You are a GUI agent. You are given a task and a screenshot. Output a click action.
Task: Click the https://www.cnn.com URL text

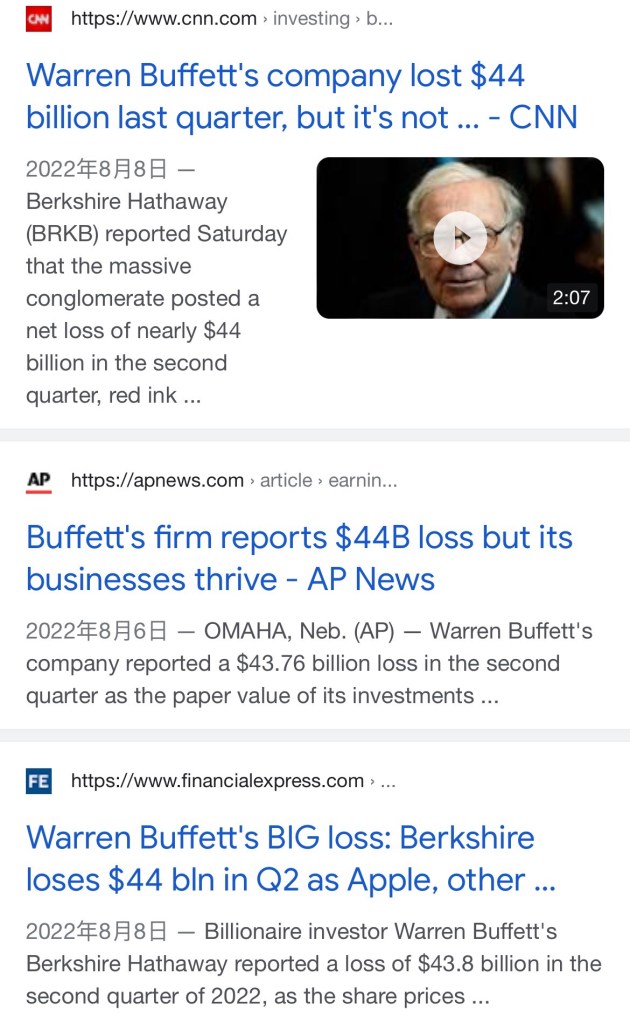pos(163,19)
